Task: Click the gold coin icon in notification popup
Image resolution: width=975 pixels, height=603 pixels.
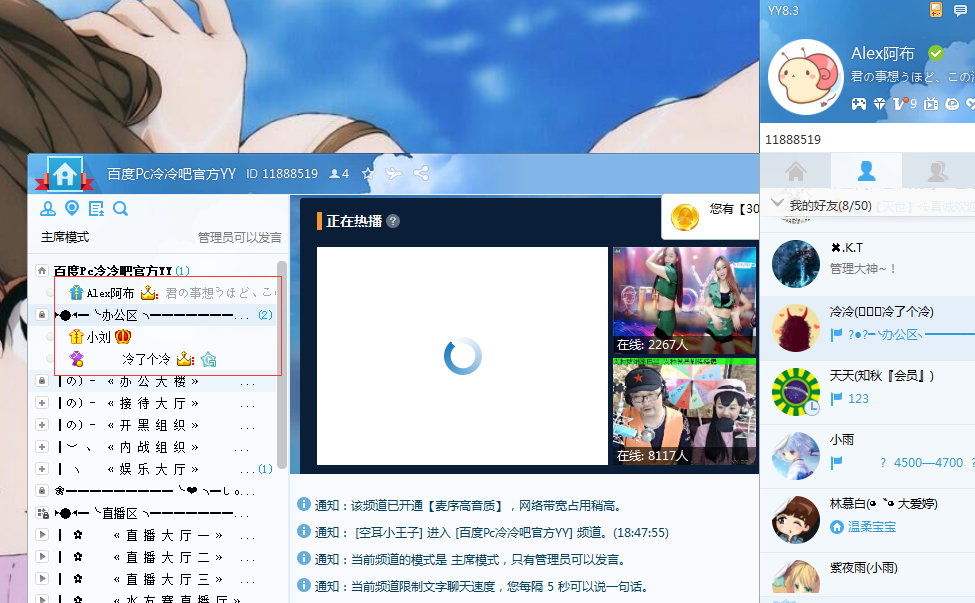Action: 685,218
